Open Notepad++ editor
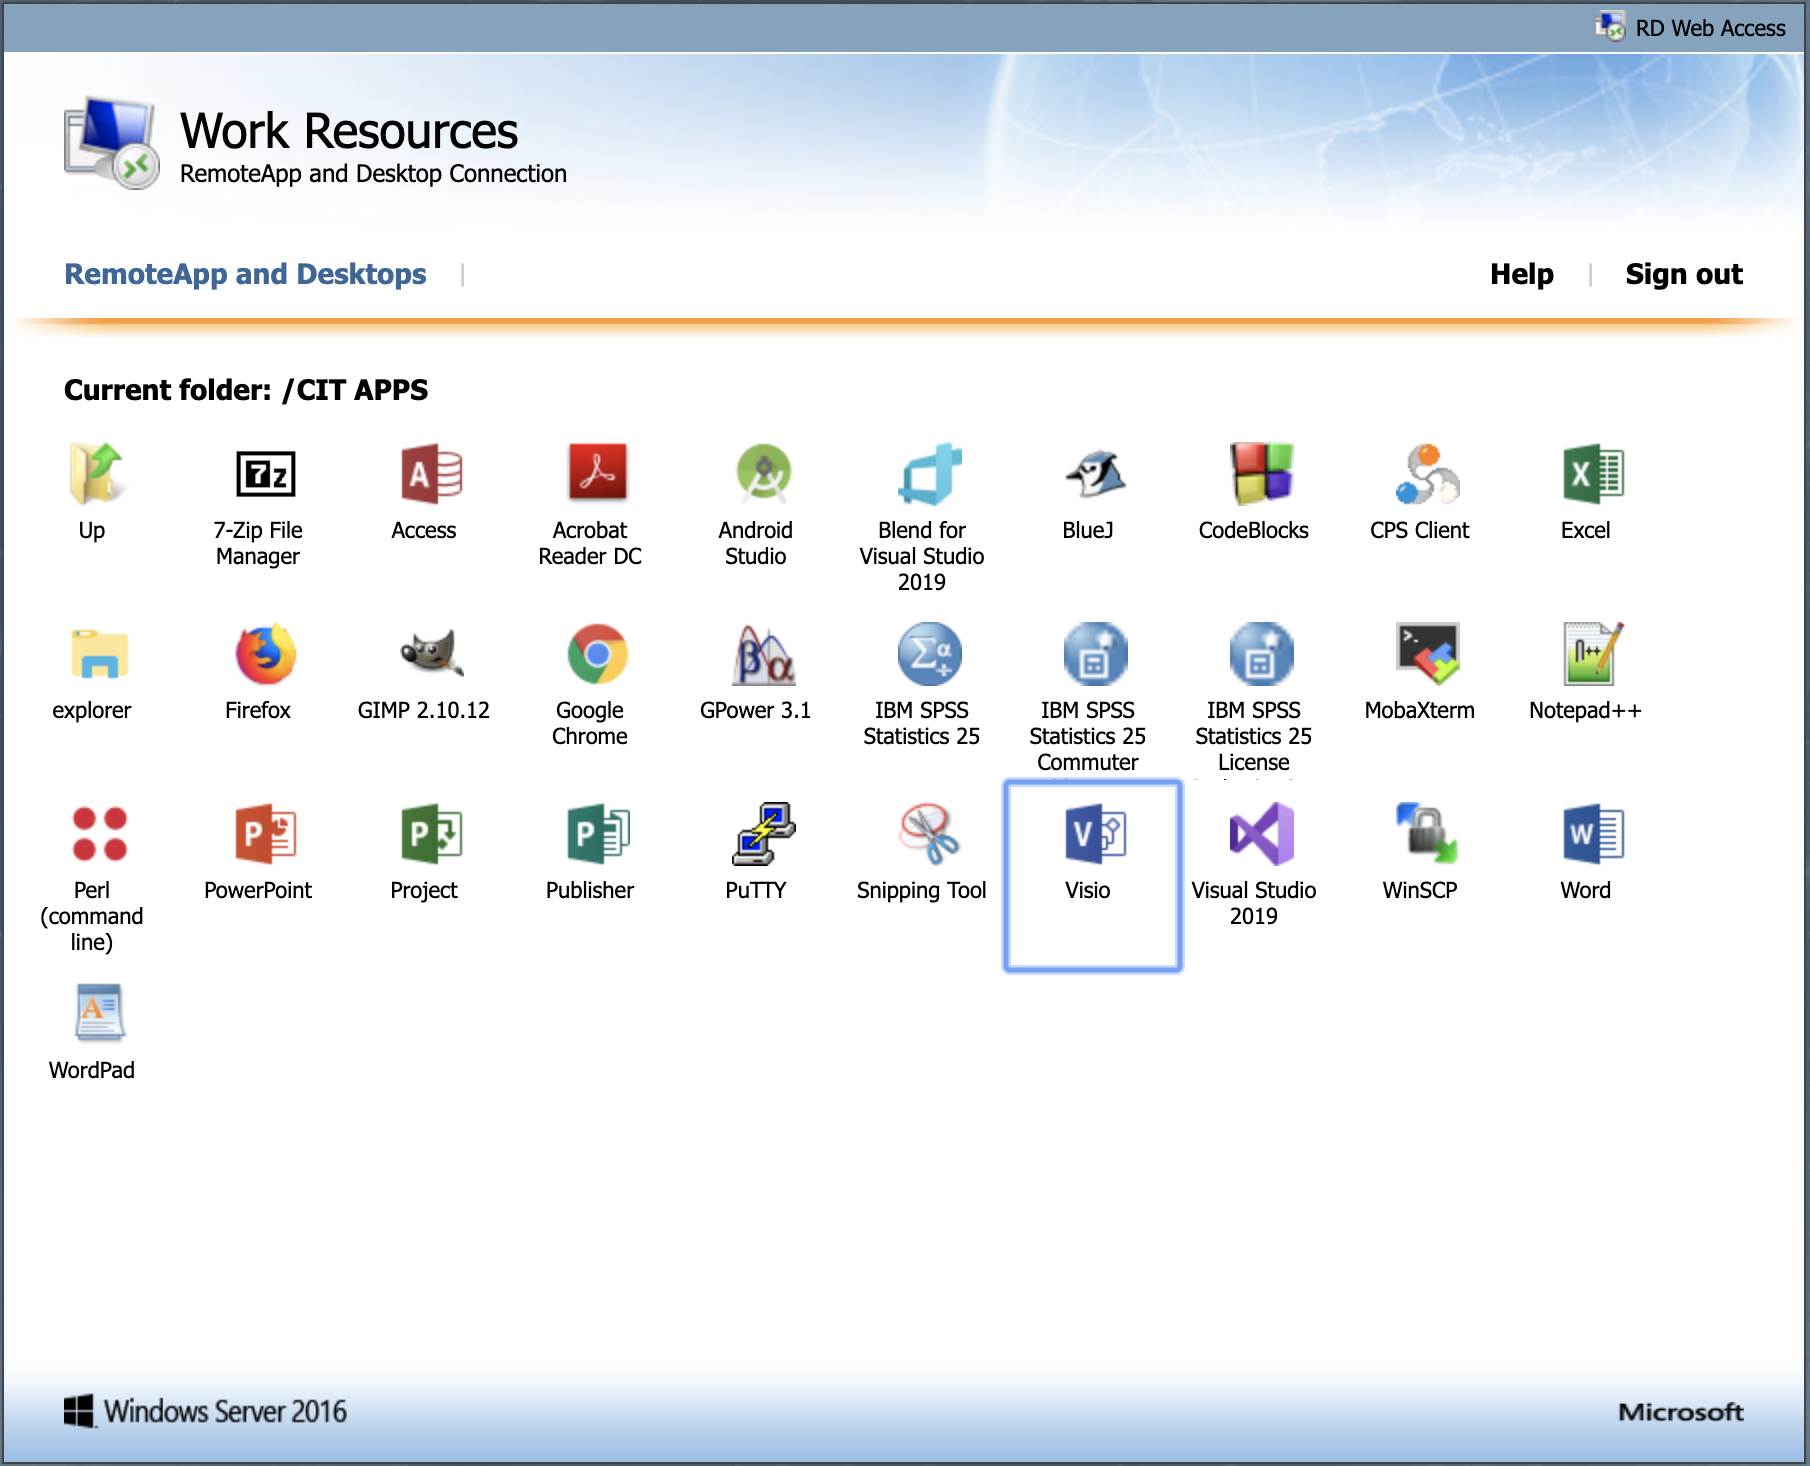 1586,672
